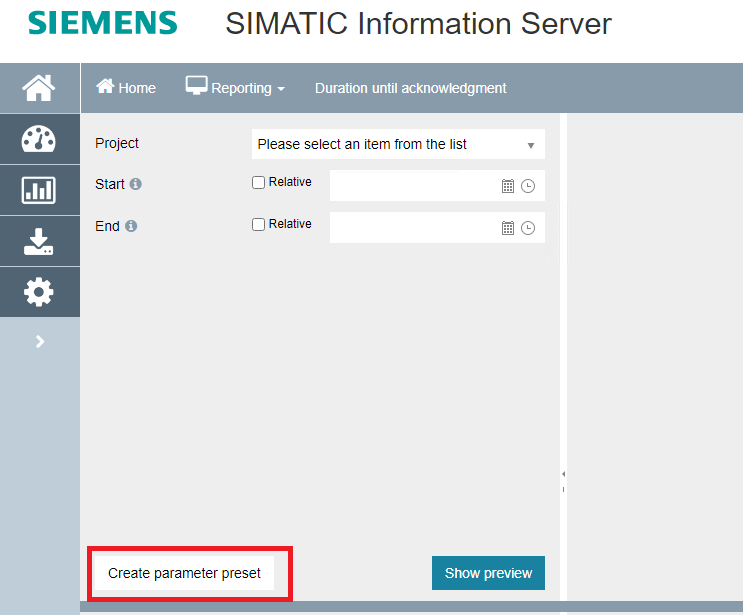Click the End info icon

click(131, 226)
